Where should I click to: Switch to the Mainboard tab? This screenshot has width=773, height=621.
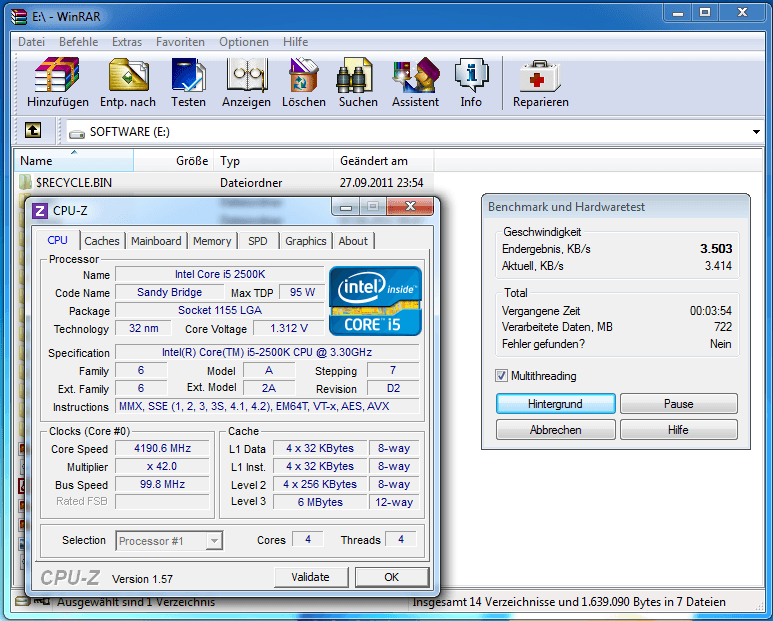point(156,241)
